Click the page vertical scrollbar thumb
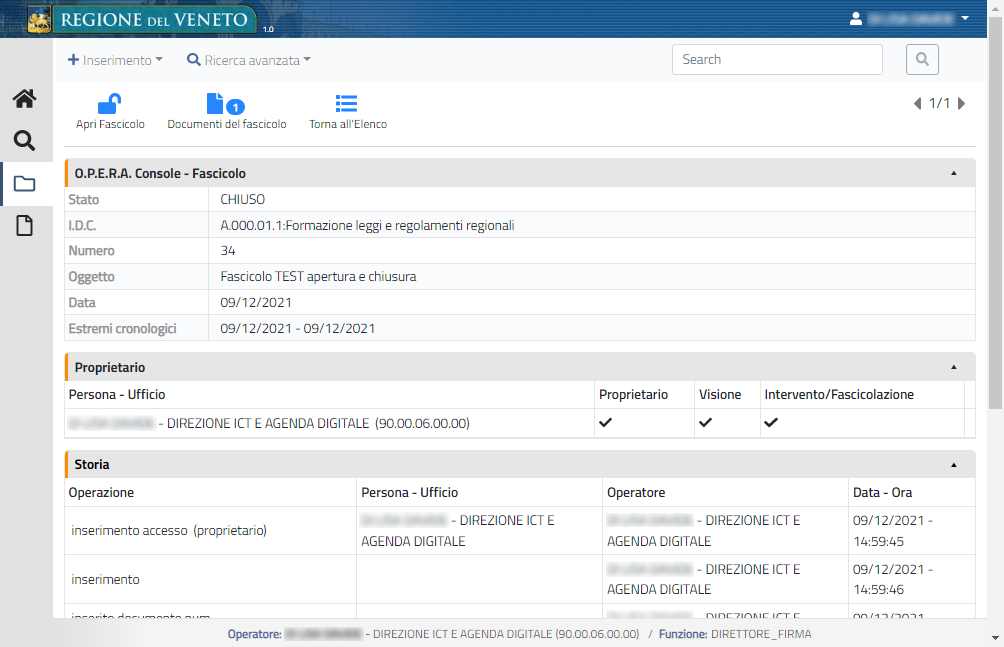This screenshot has width=1004, height=647. pos(995,211)
